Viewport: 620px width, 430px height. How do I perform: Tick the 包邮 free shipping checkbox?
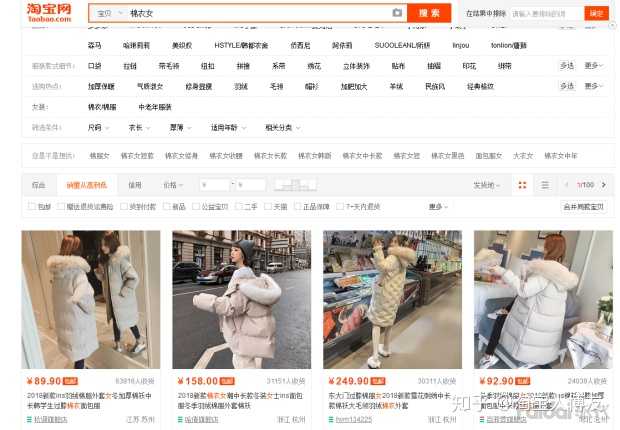(x=32, y=206)
